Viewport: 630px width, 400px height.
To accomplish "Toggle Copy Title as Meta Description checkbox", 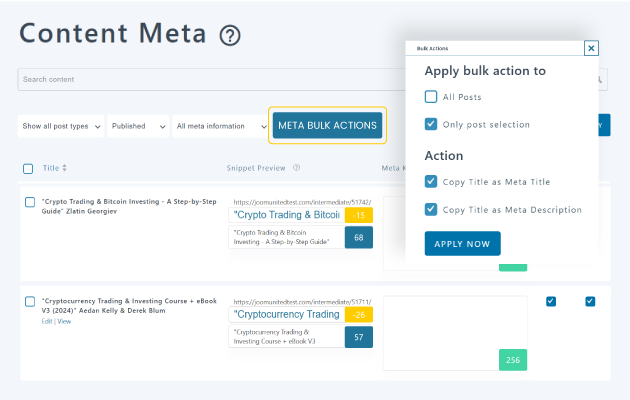I will [x=431, y=210].
